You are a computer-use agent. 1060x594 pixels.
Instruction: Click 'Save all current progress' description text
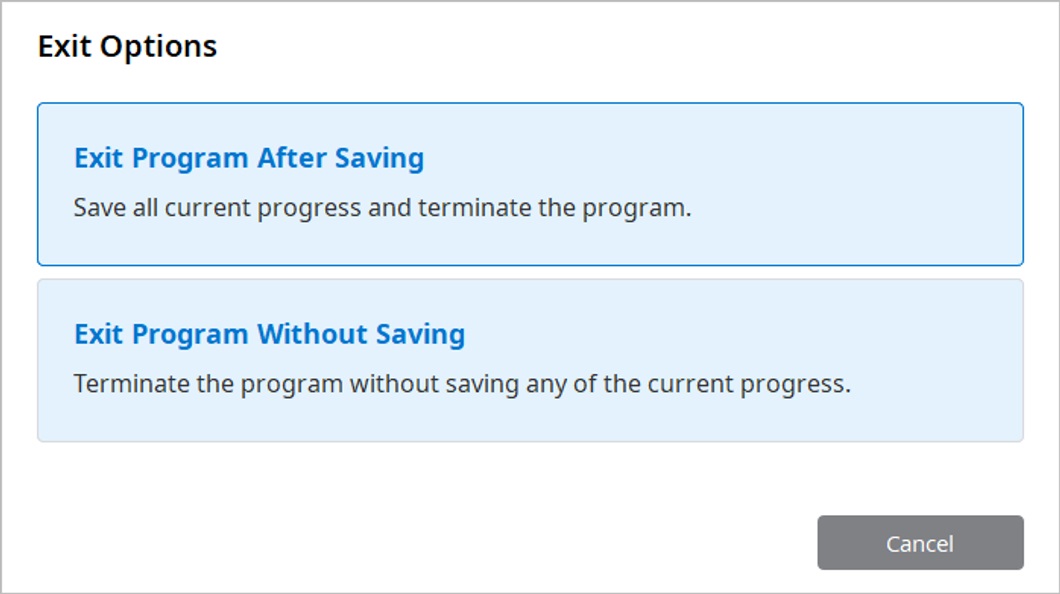pos(382,207)
